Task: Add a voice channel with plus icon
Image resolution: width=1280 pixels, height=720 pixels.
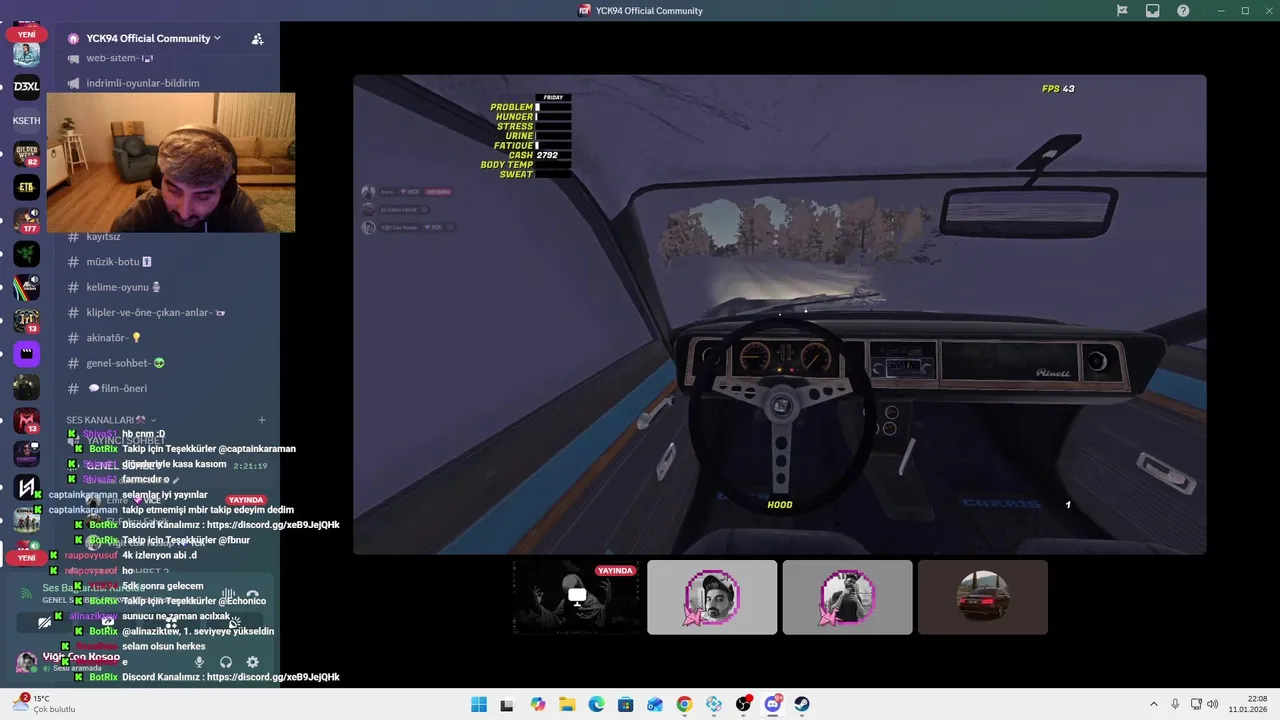Action: (262, 420)
